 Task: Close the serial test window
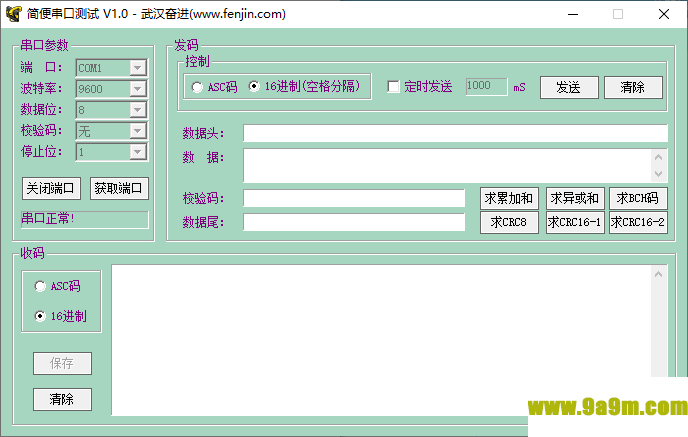point(664,14)
